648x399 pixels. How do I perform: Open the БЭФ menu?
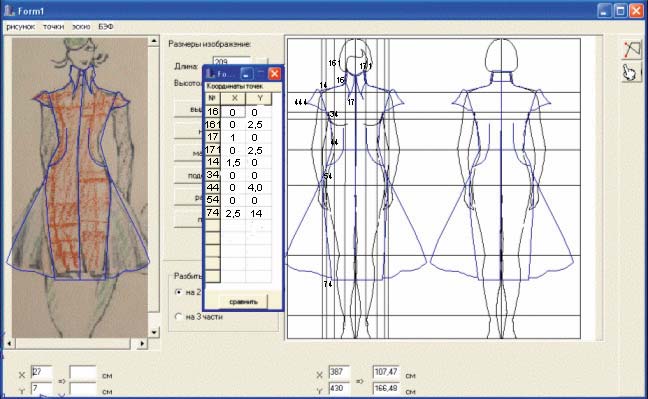click(106, 27)
